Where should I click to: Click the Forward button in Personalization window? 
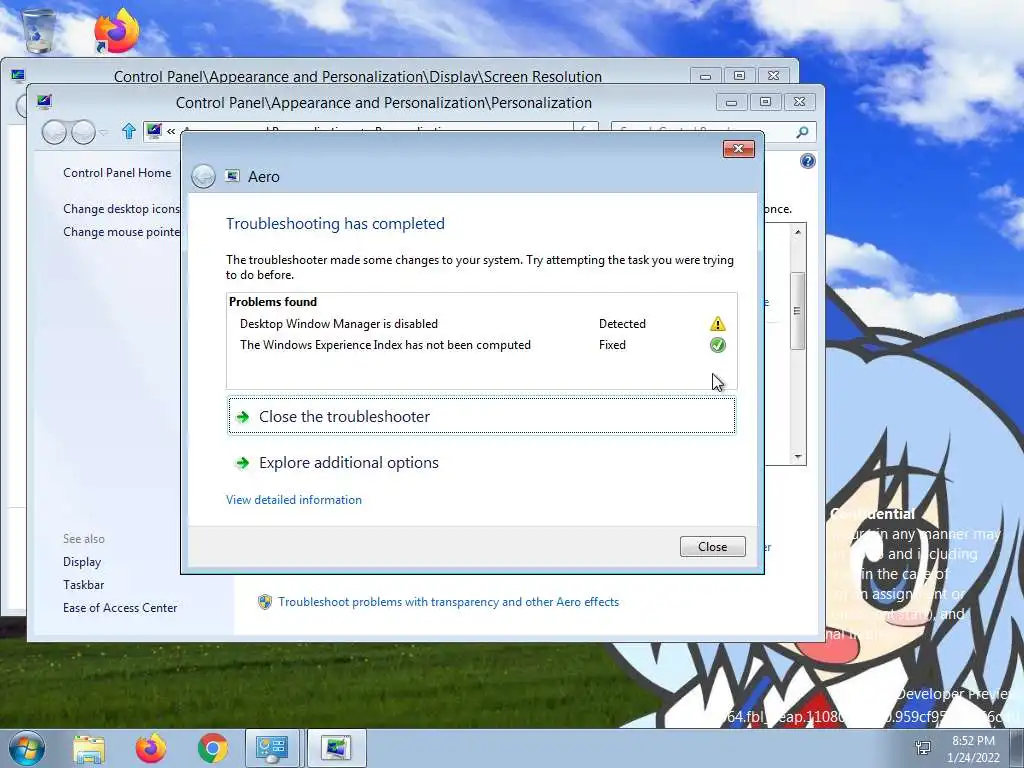click(83, 132)
